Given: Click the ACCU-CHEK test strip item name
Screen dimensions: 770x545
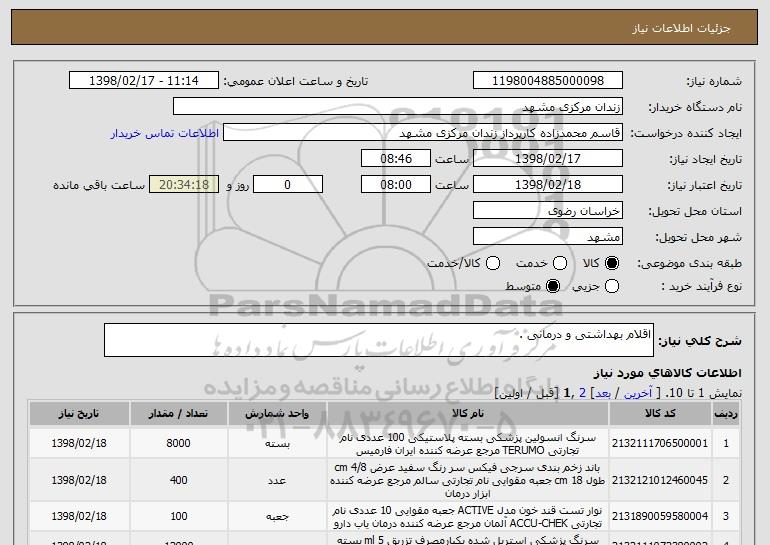Looking at the screenshot, I should coord(468,517).
